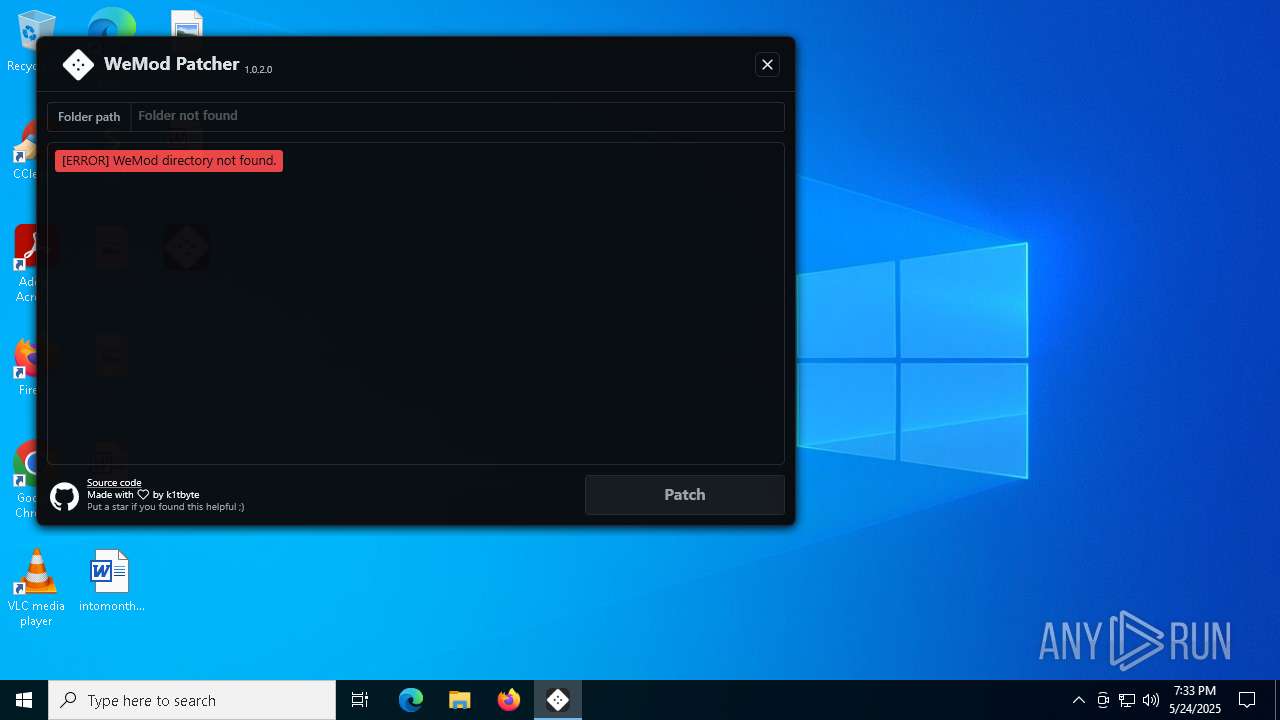Screen dimensions: 1280x720
Task: Open the volume control tray icon
Action: [x=1151, y=700]
